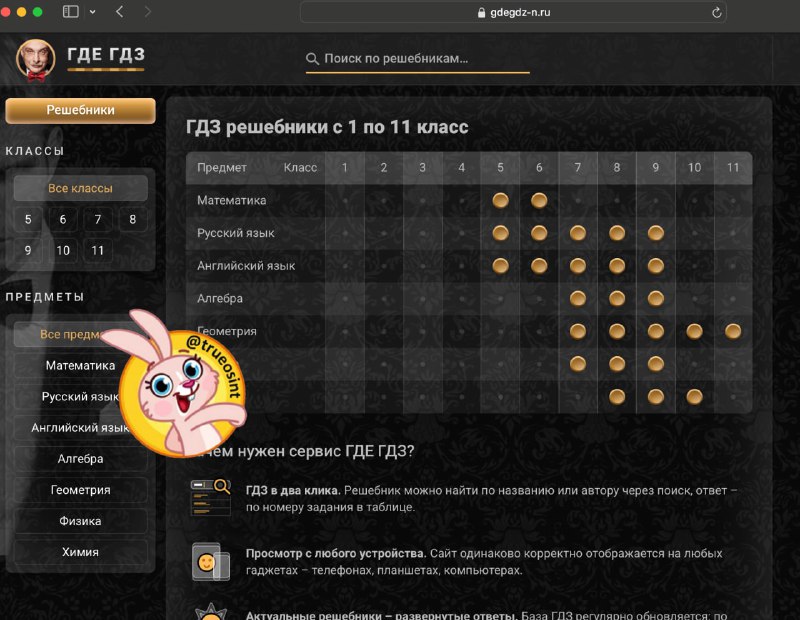Screen dimensions: 800x620
Task: Open the Решебники golden button
Action: tap(81, 110)
